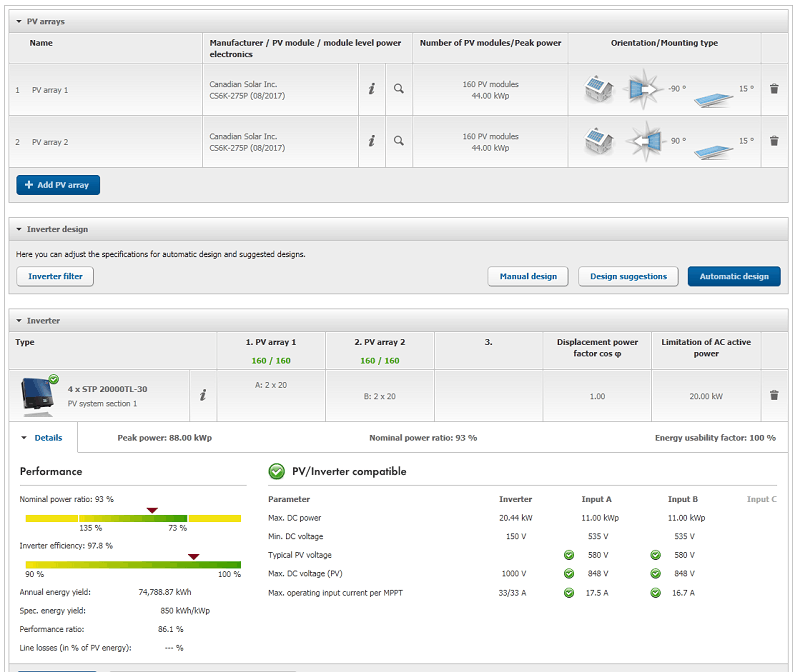800x672 pixels.
Task: Delete PV array 2 with trash icon
Action: coord(774,141)
